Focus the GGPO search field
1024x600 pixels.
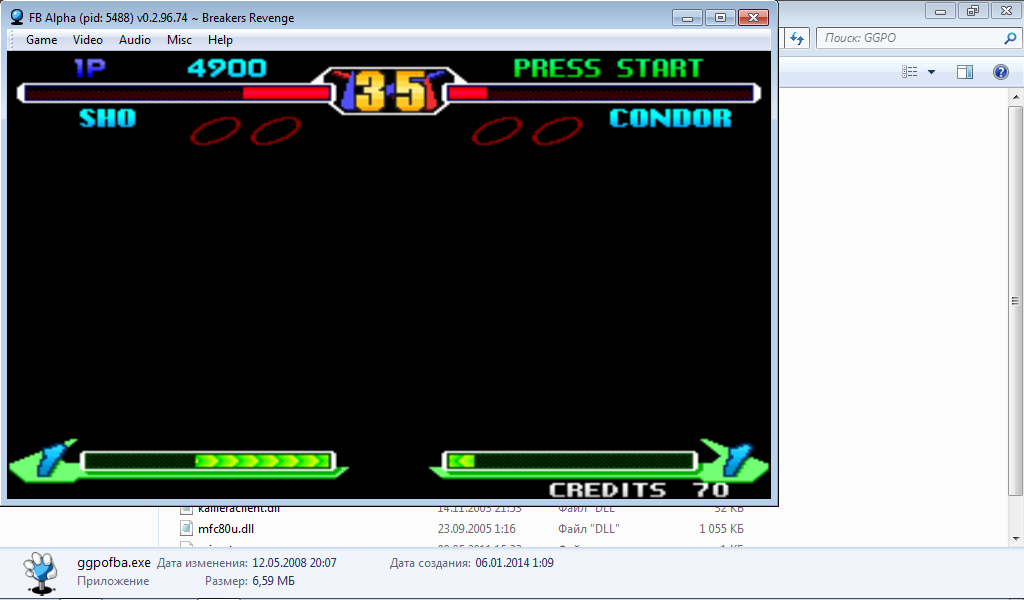click(910, 38)
